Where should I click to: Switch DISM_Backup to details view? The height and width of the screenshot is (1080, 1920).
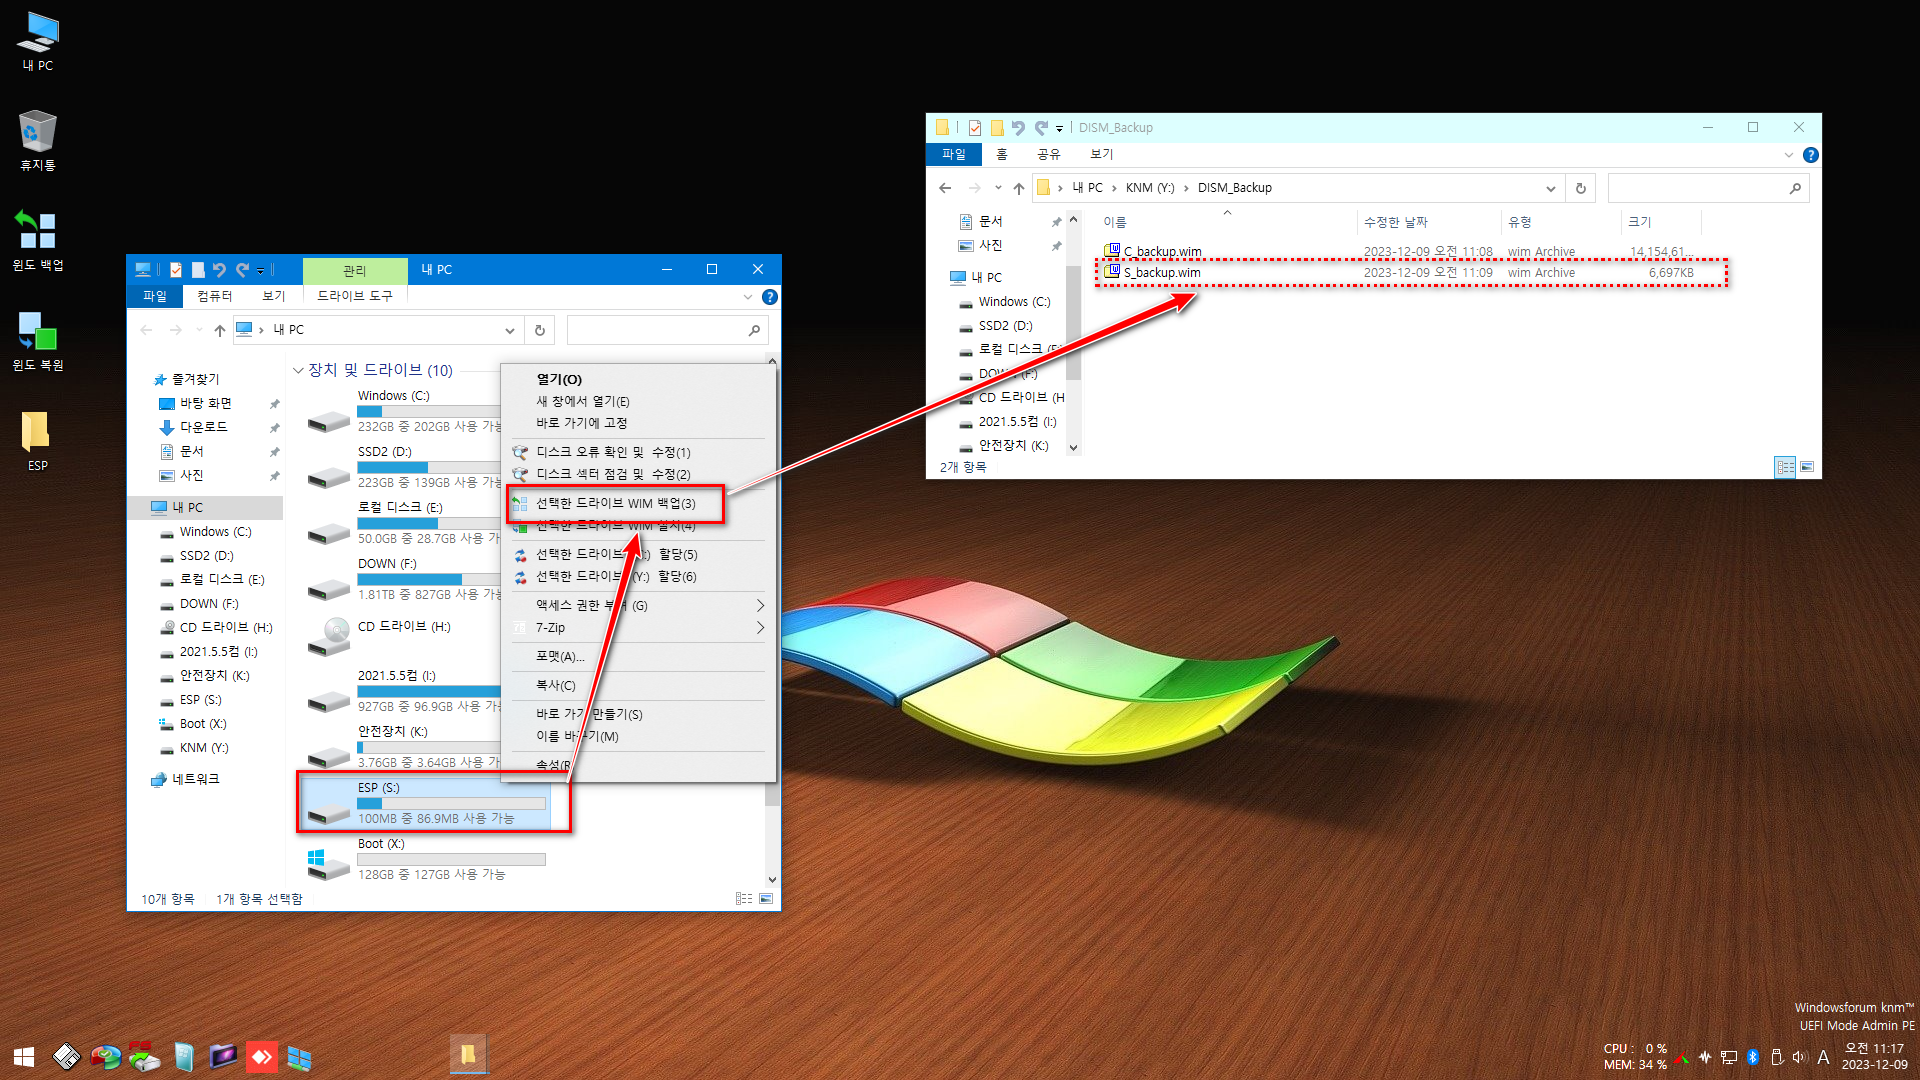pos(1785,467)
